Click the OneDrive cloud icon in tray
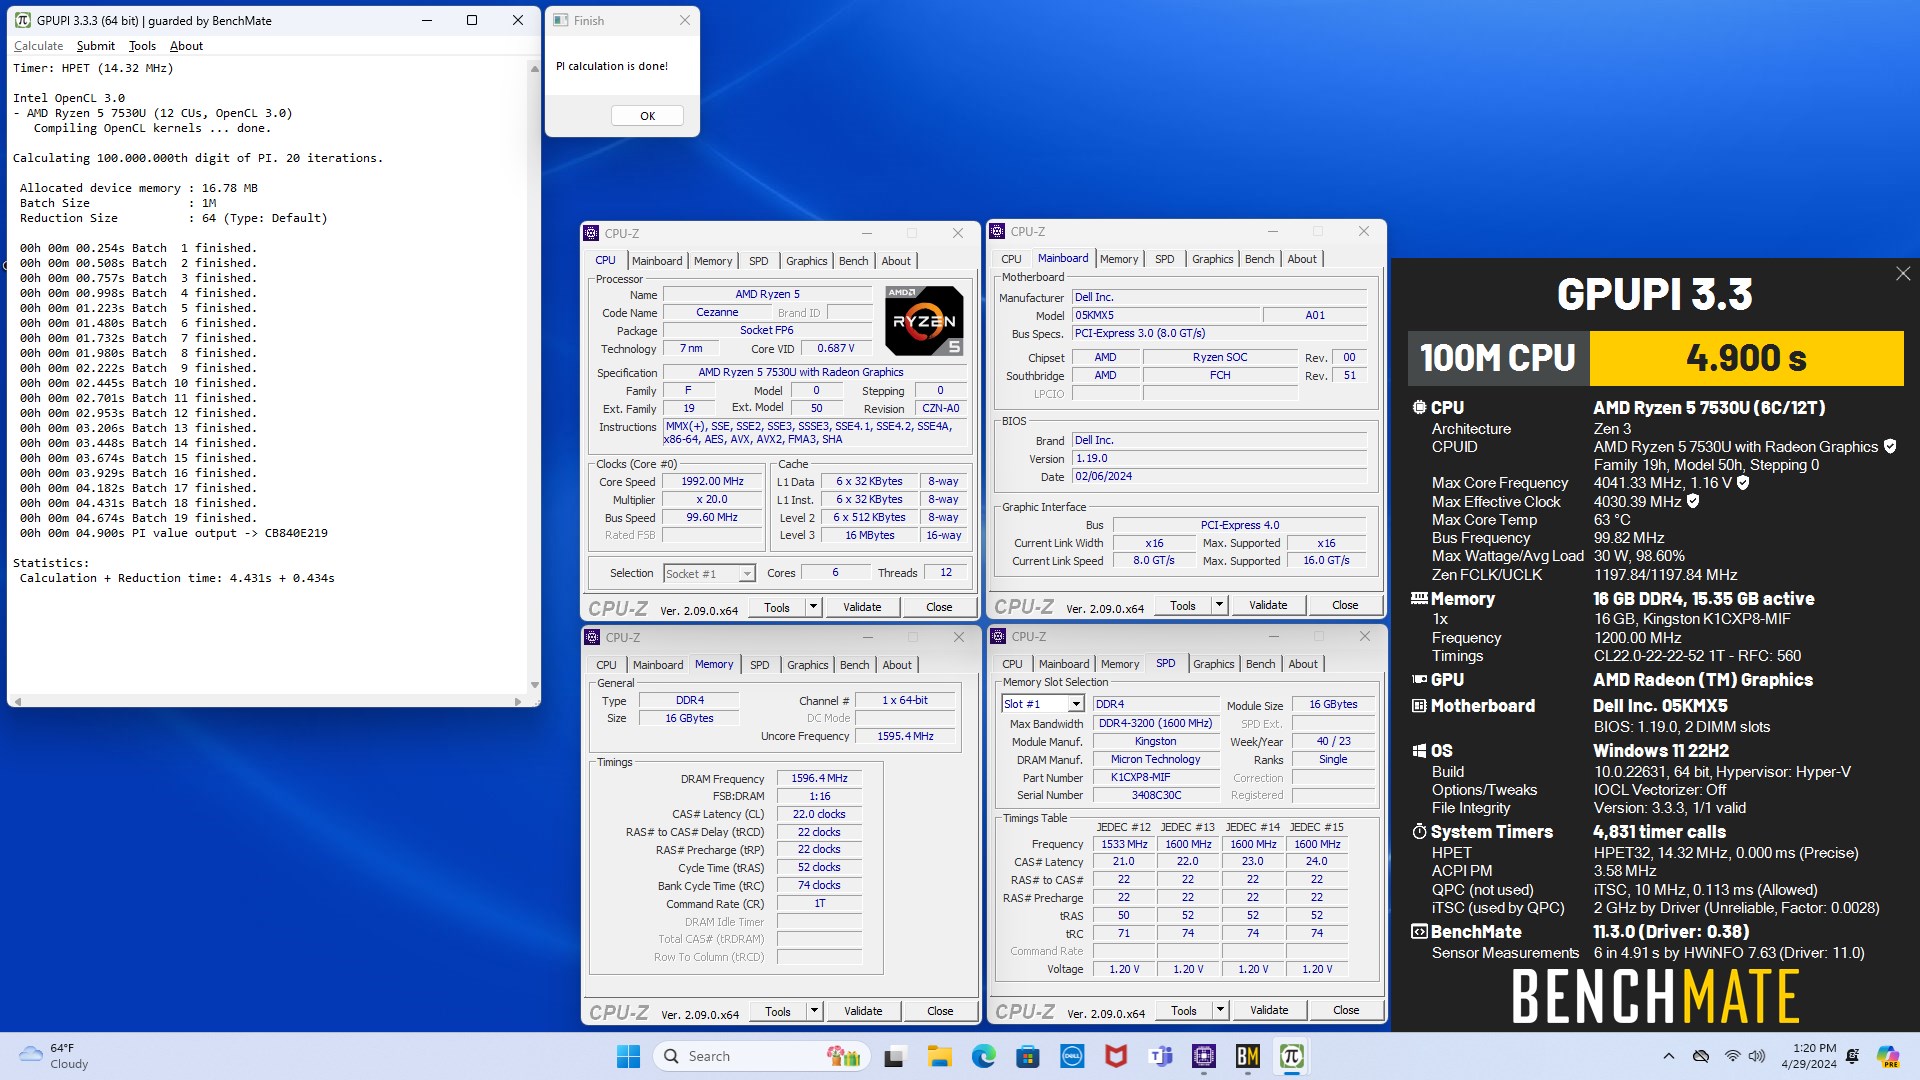Viewport: 1920px width, 1080px height. pyautogui.click(x=1700, y=1056)
